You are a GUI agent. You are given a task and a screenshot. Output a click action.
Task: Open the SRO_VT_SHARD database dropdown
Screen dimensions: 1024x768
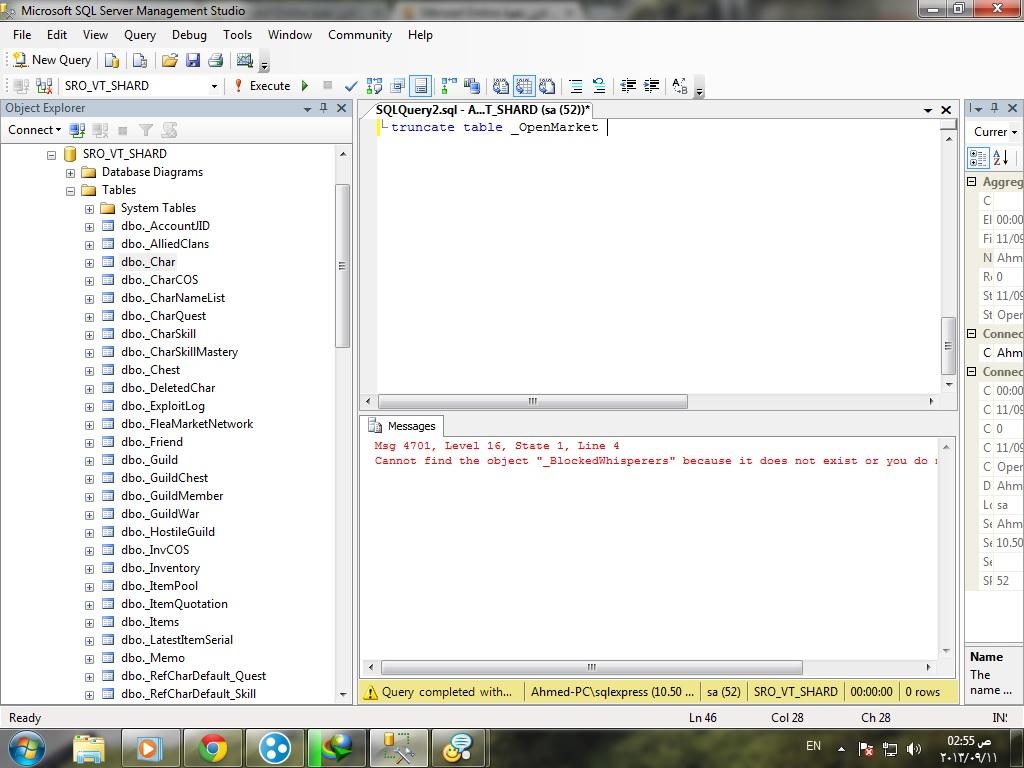[214, 86]
